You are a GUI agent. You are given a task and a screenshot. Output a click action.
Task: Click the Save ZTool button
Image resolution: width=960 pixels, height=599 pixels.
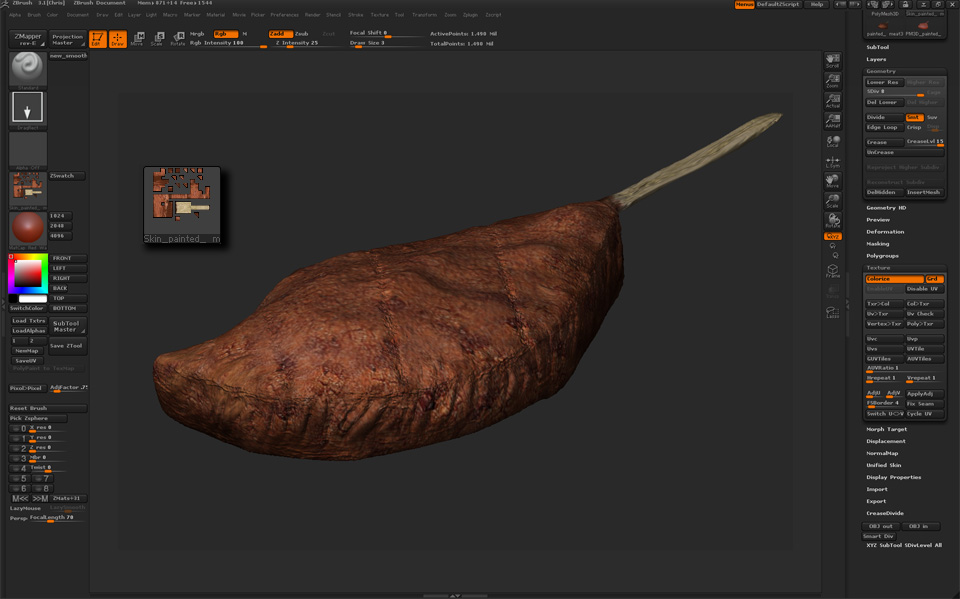click(68, 346)
